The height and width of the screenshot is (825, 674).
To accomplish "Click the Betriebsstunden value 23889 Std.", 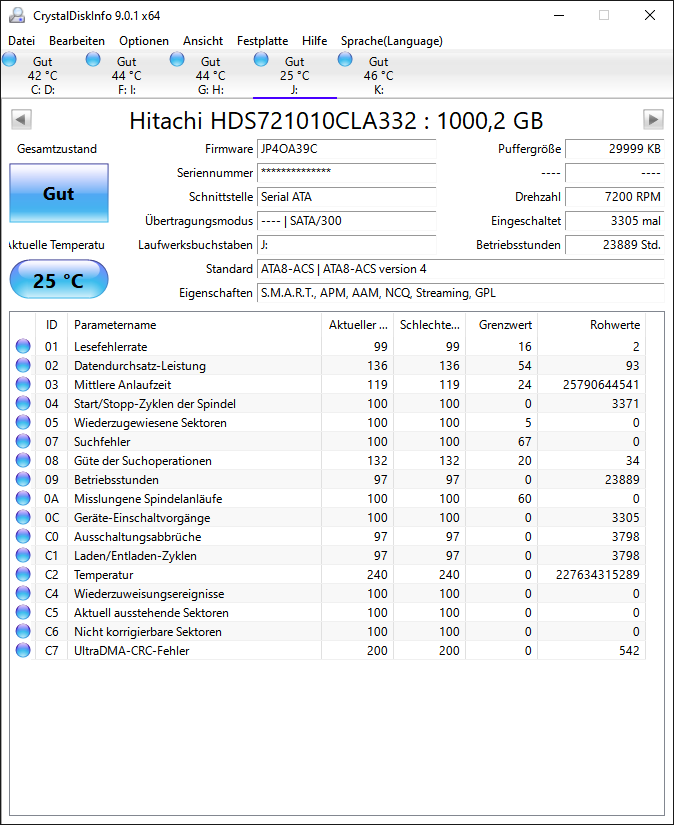I will (615, 245).
